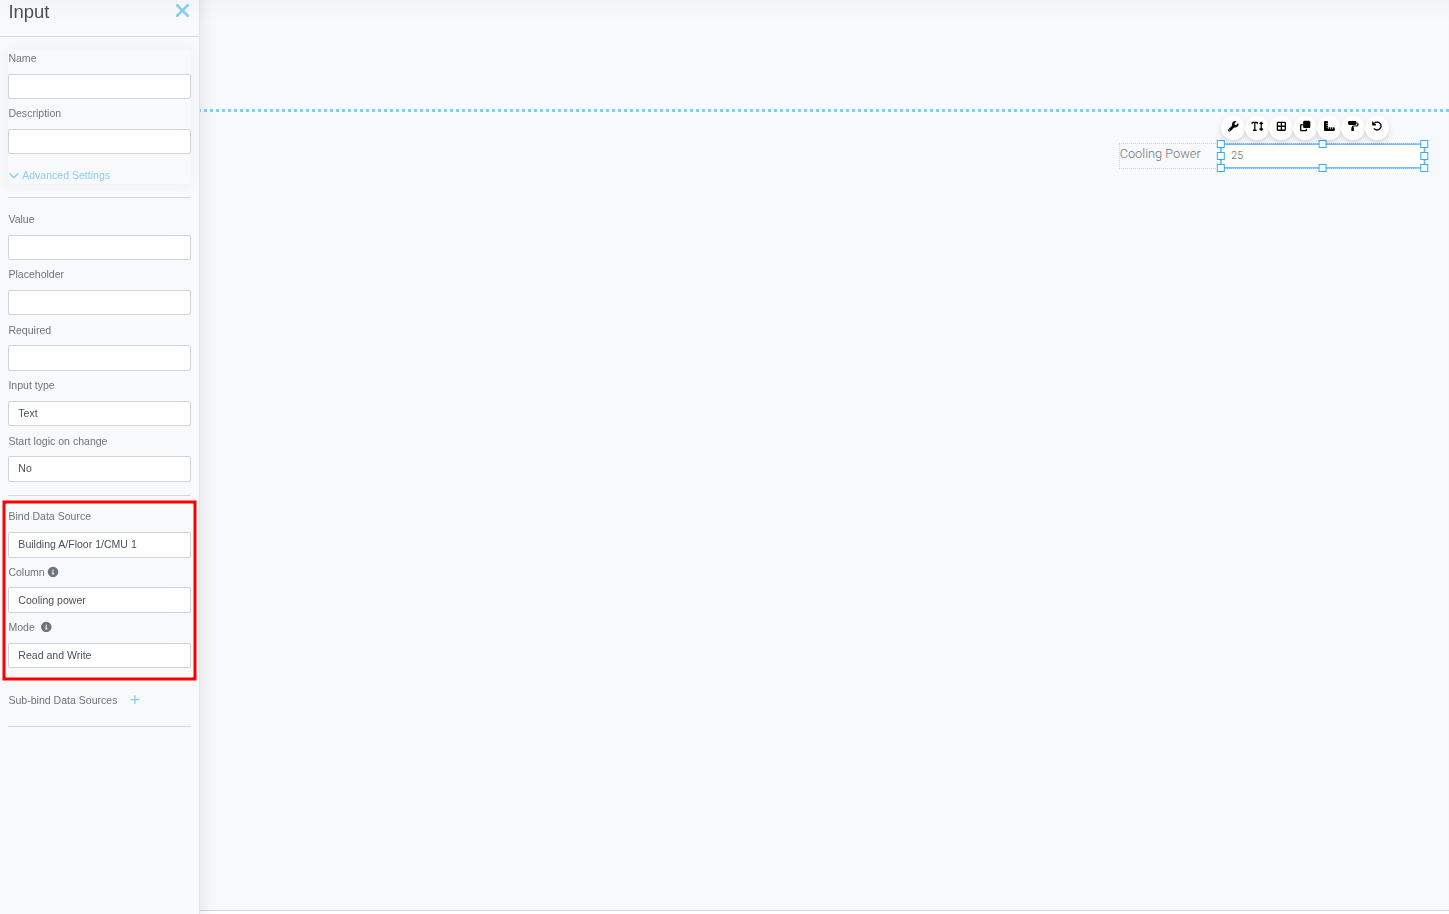The width and height of the screenshot is (1449, 914).
Task: Click the grid layout icon
Action: click(1281, 127)
